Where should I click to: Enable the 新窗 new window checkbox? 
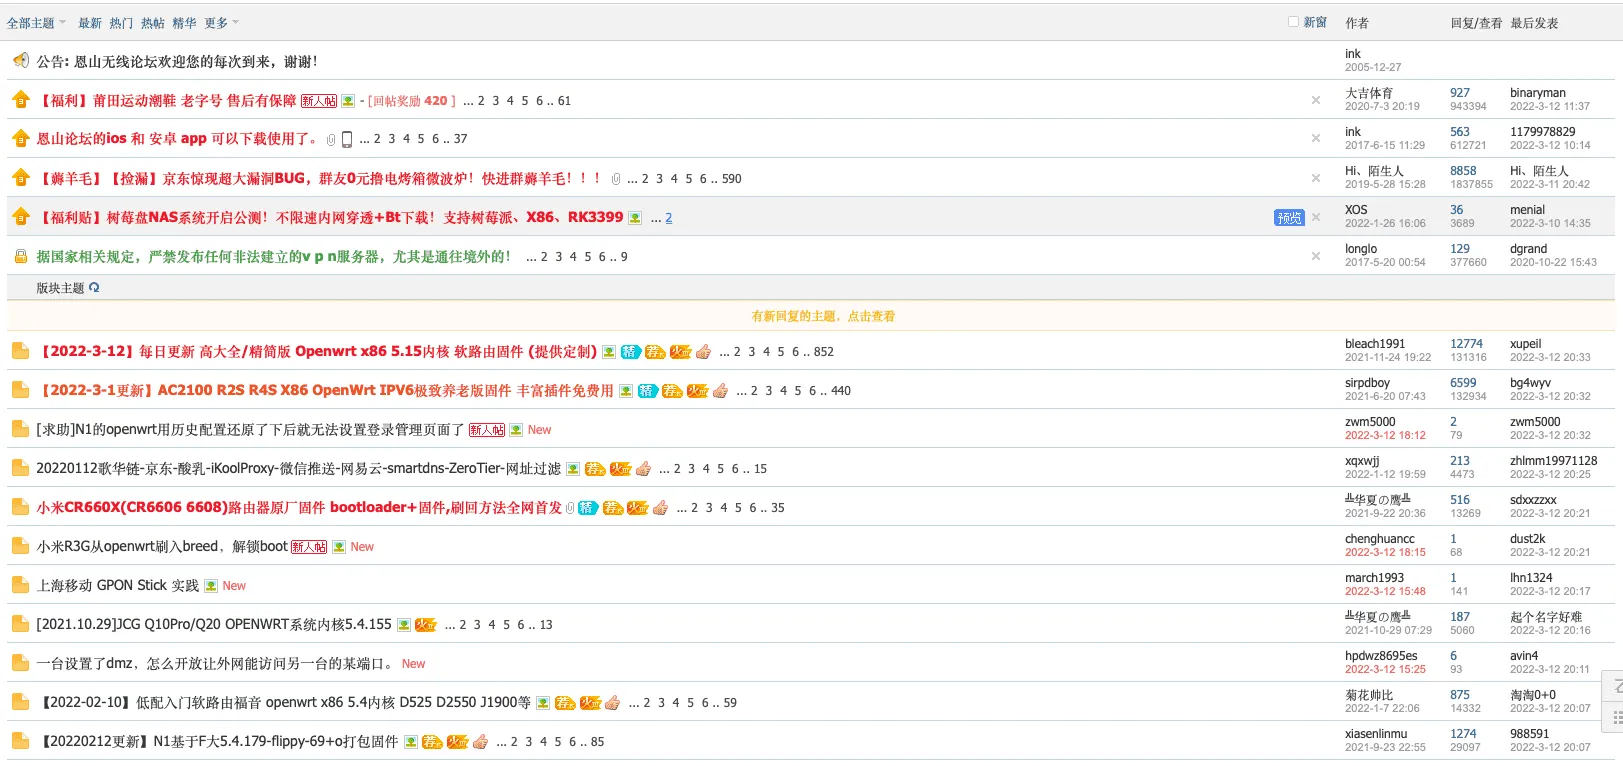[1293, 22]
